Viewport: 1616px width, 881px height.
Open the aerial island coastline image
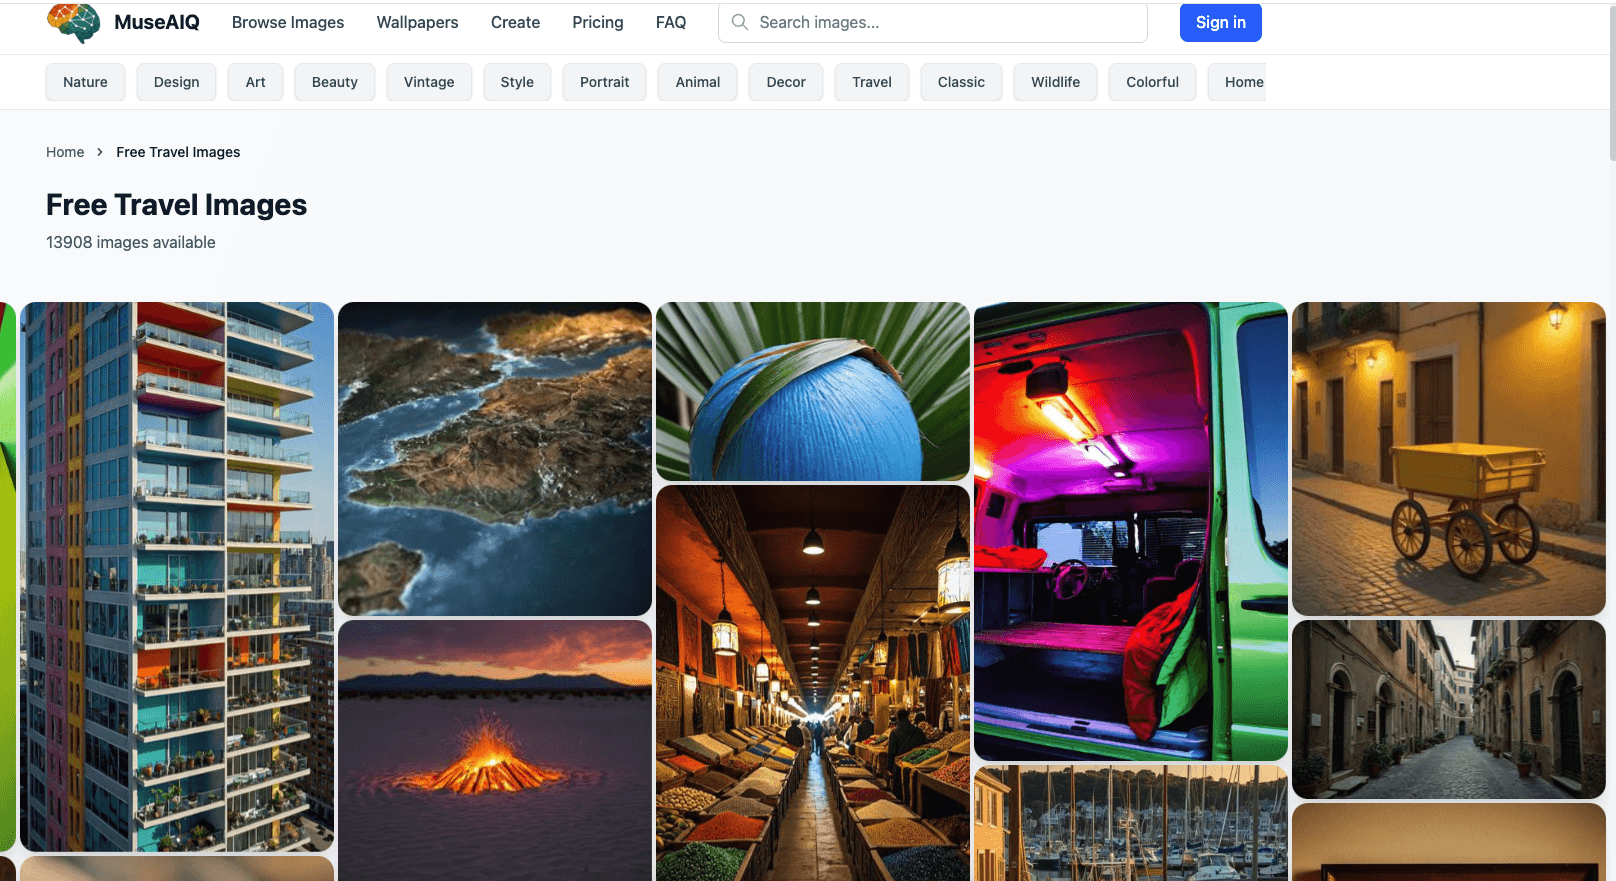click(x=495, y=458)
